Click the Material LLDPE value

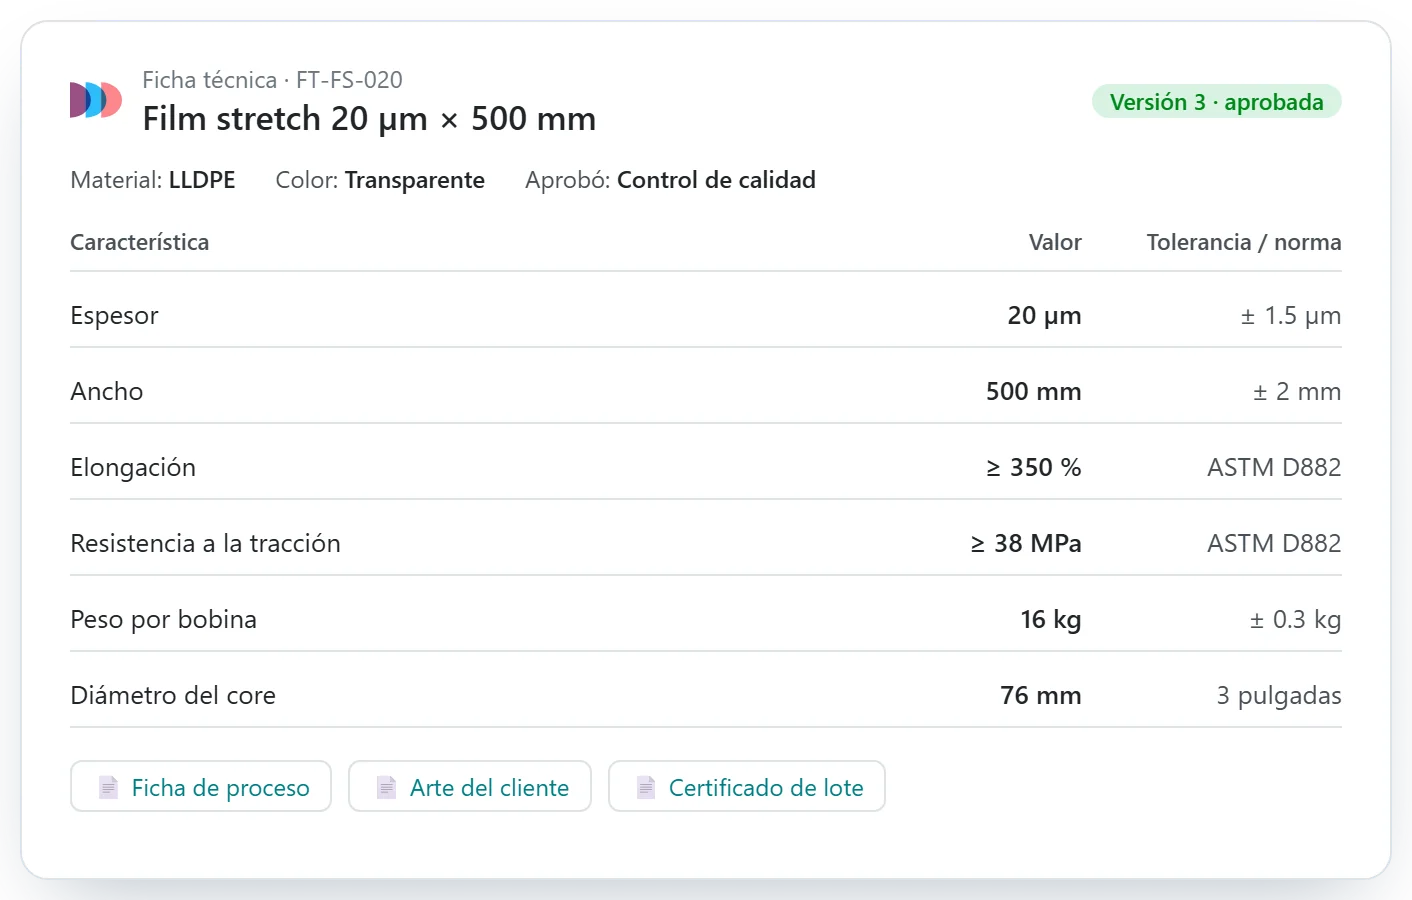[x=202, y=180]
